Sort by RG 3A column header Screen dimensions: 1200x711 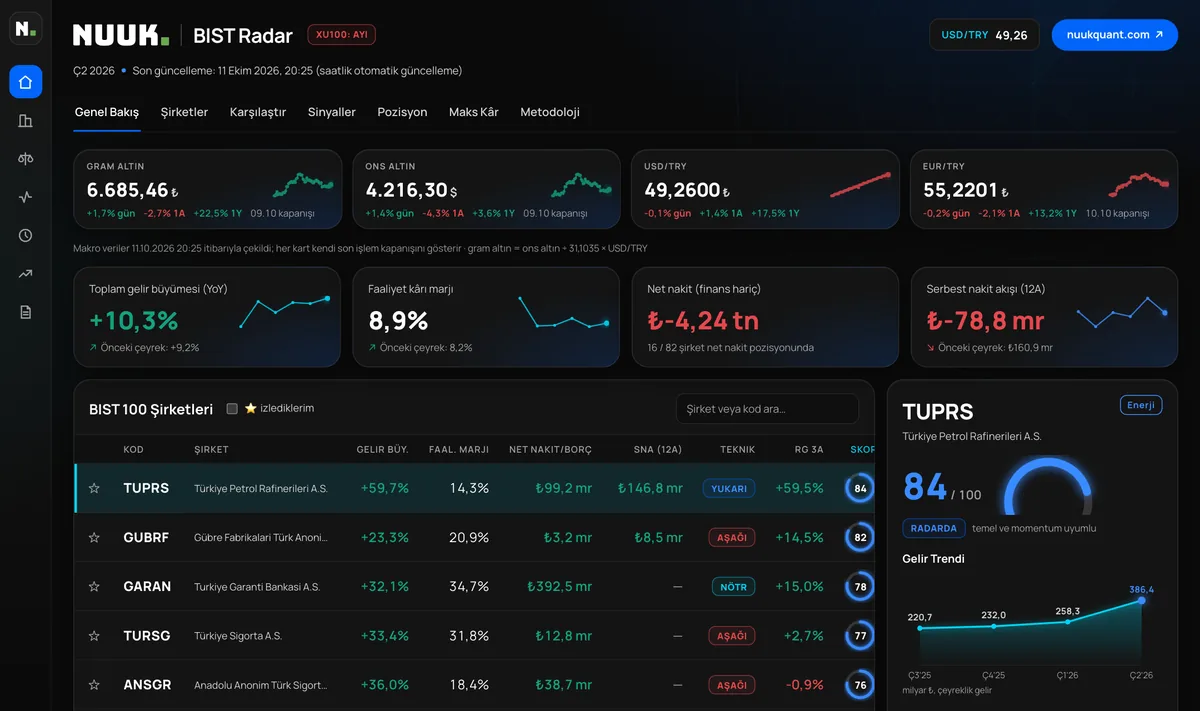[x=809, y=450]
